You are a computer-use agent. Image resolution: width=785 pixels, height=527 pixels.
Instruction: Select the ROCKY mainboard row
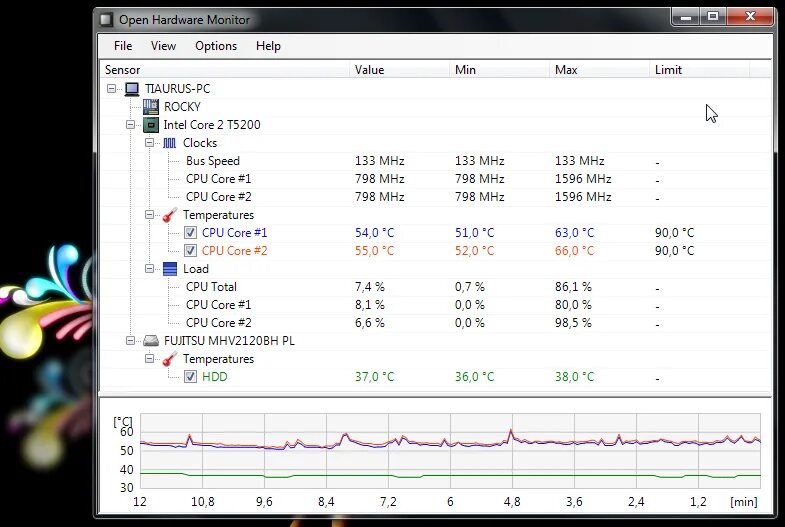coord(182,107)
